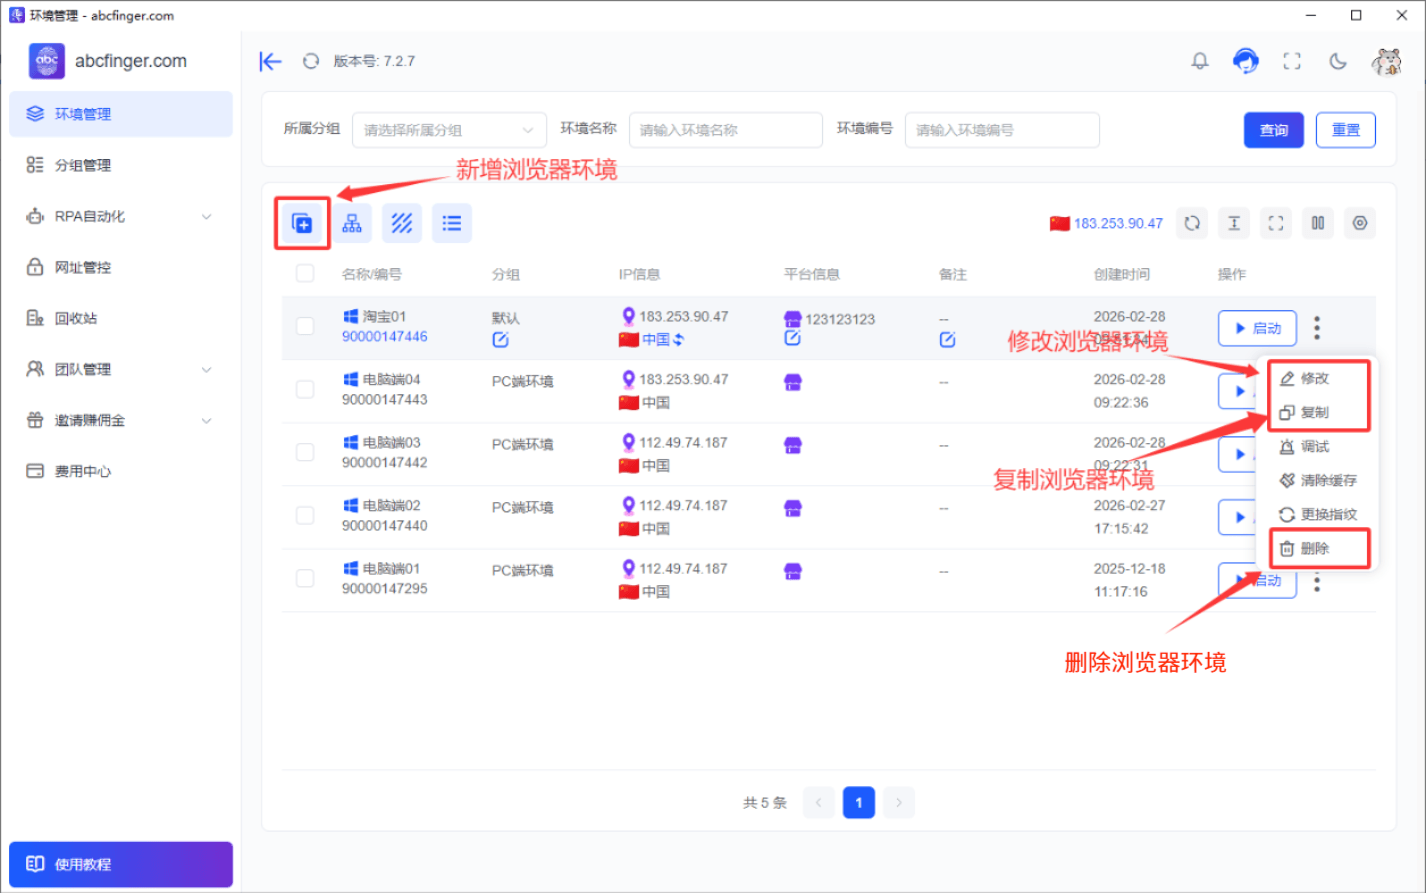The image size is (1426, 893).
Task: Expand 邀请赚佣金 sidebar menu
Action: [x=121, y=420]
